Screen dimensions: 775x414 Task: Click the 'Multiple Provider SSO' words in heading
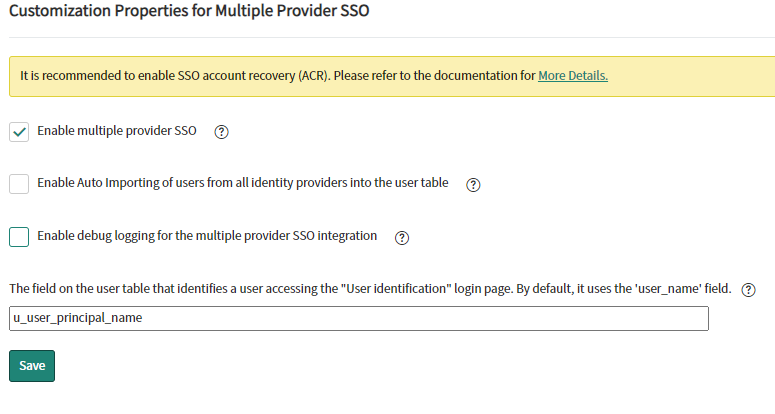click(292, 10)
